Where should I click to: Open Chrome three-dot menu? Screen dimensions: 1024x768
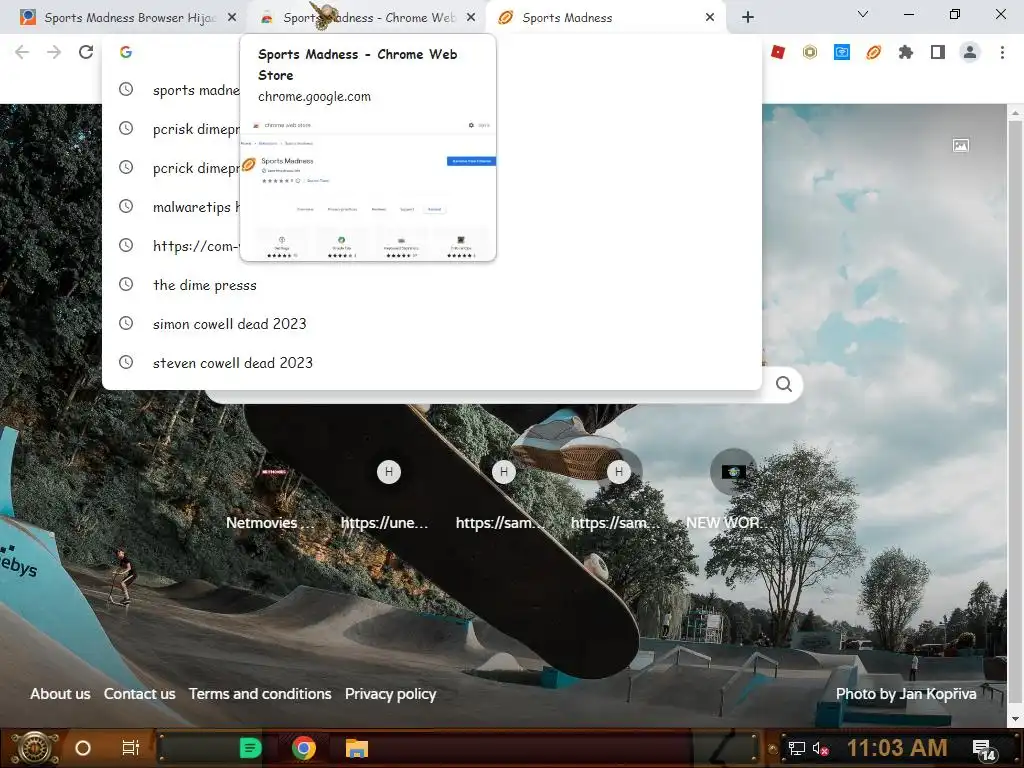tap(1002, 52)
